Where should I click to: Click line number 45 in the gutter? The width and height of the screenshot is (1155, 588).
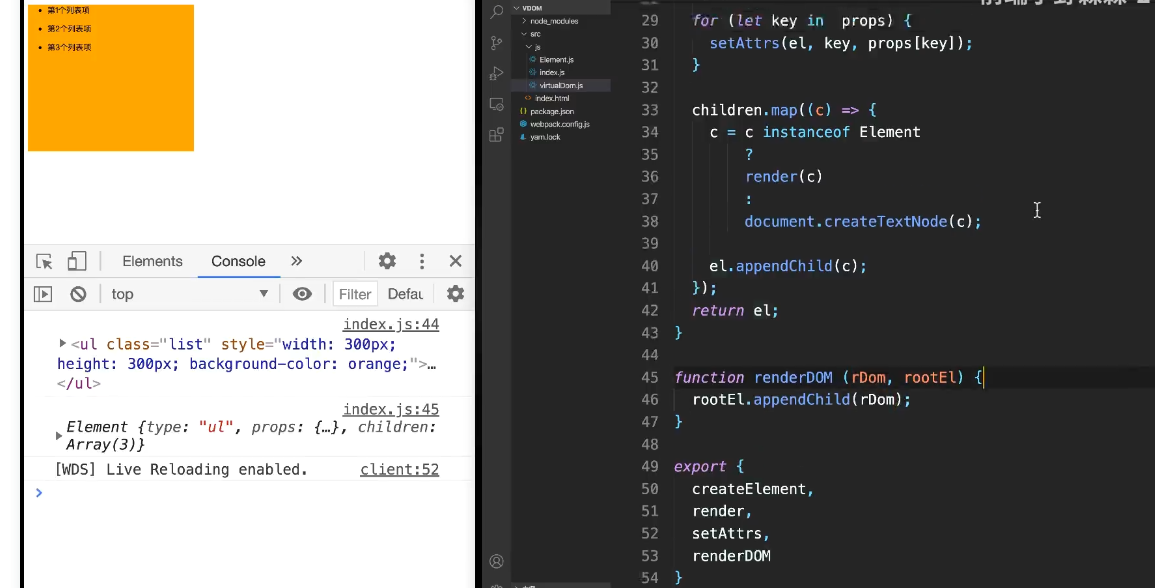(x=650, y=377)
